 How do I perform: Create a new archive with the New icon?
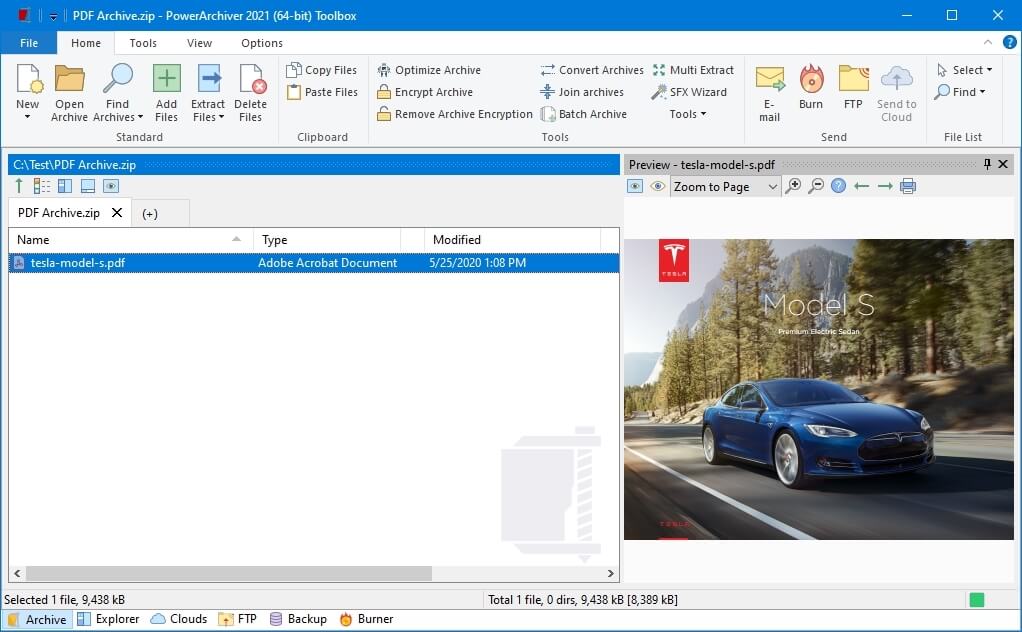tap(28, 79)
